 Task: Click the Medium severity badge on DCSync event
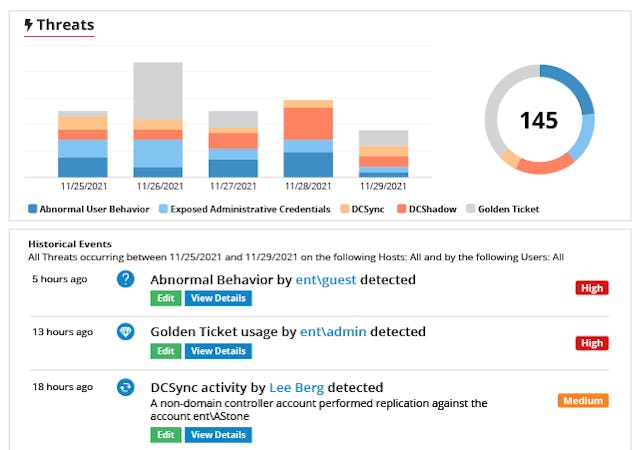click(x=582, y=401)
